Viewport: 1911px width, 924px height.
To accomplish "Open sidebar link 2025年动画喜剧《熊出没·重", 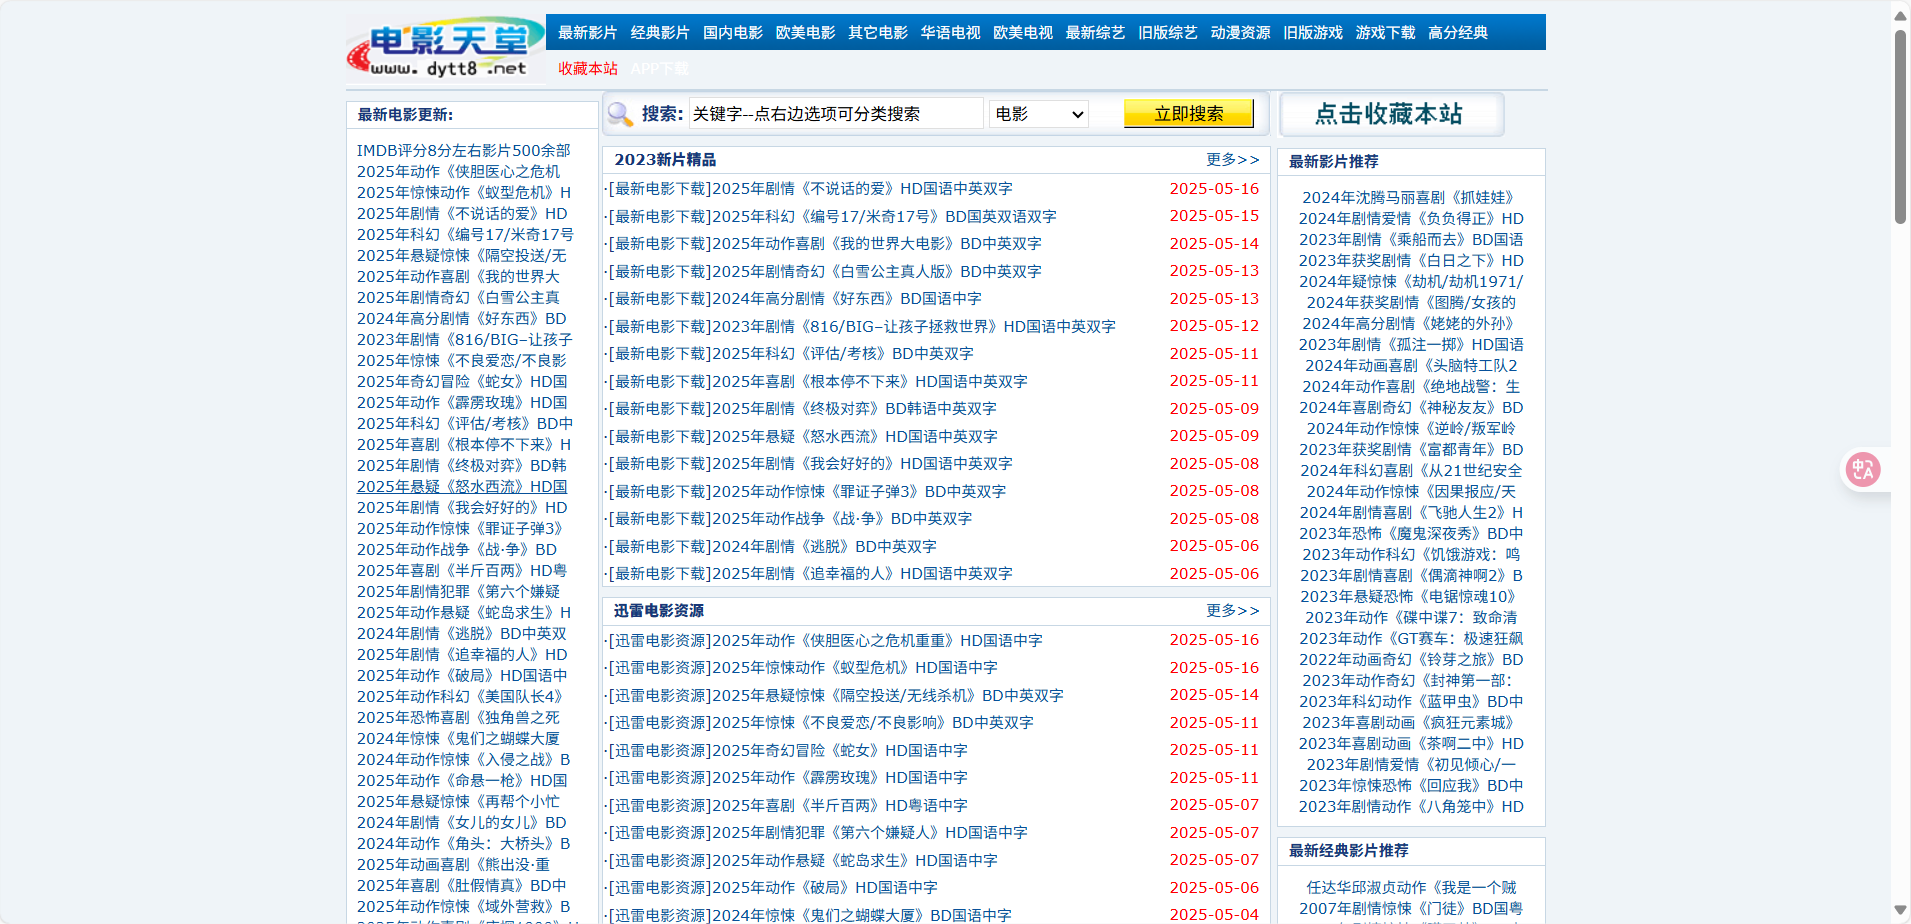I will [x=453, y=865].
